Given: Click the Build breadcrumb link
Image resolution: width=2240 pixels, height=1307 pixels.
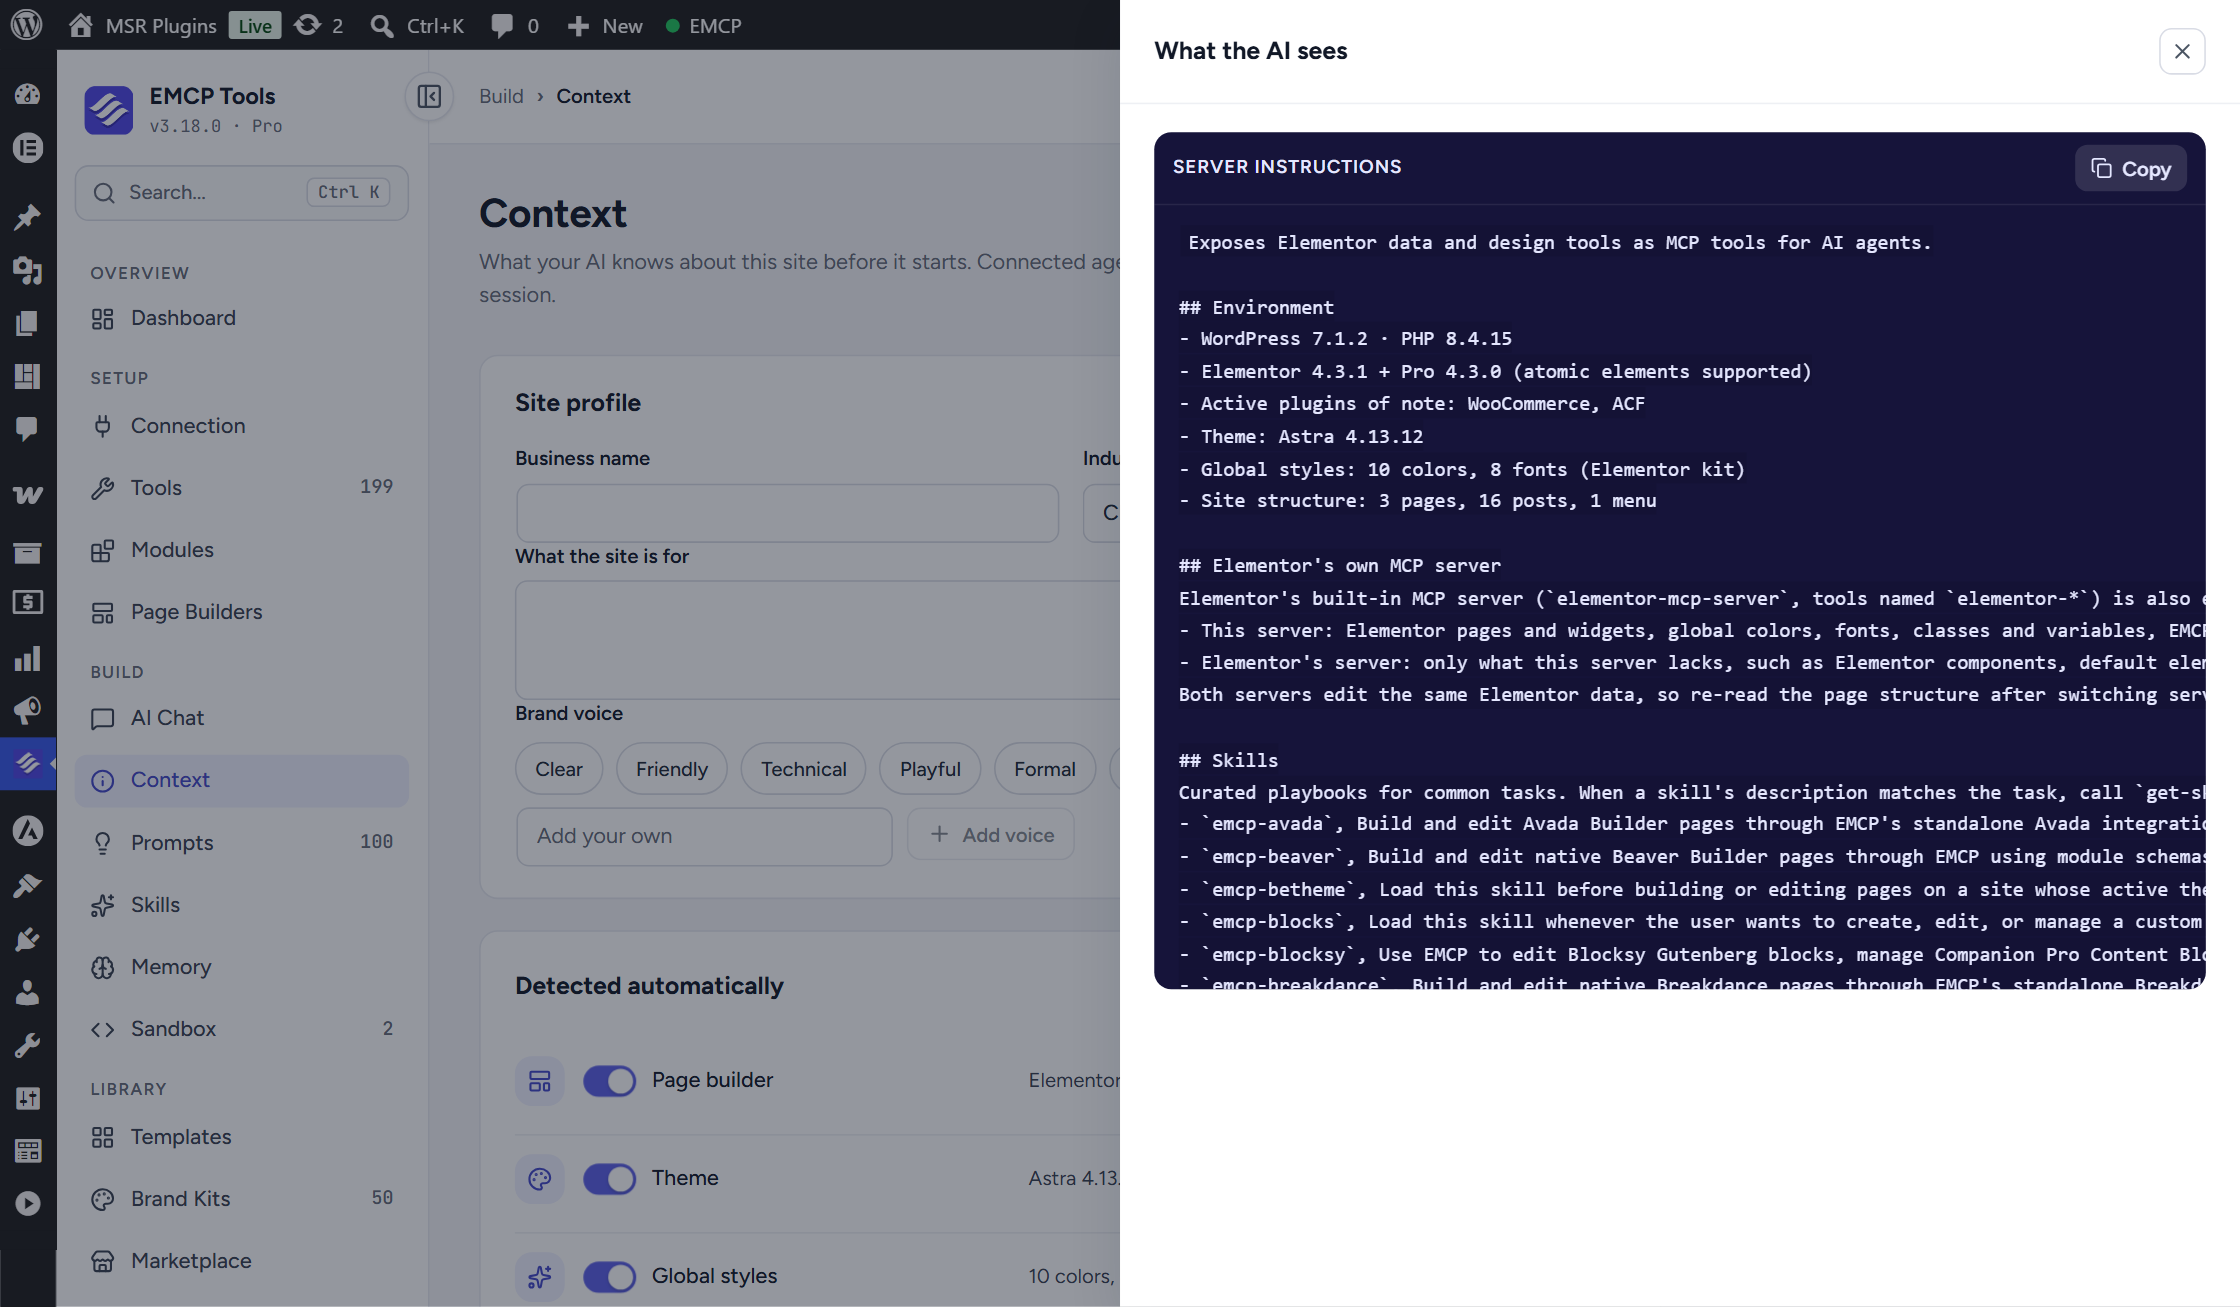Looking at the screenshot, I should click(x=501, y=96).
